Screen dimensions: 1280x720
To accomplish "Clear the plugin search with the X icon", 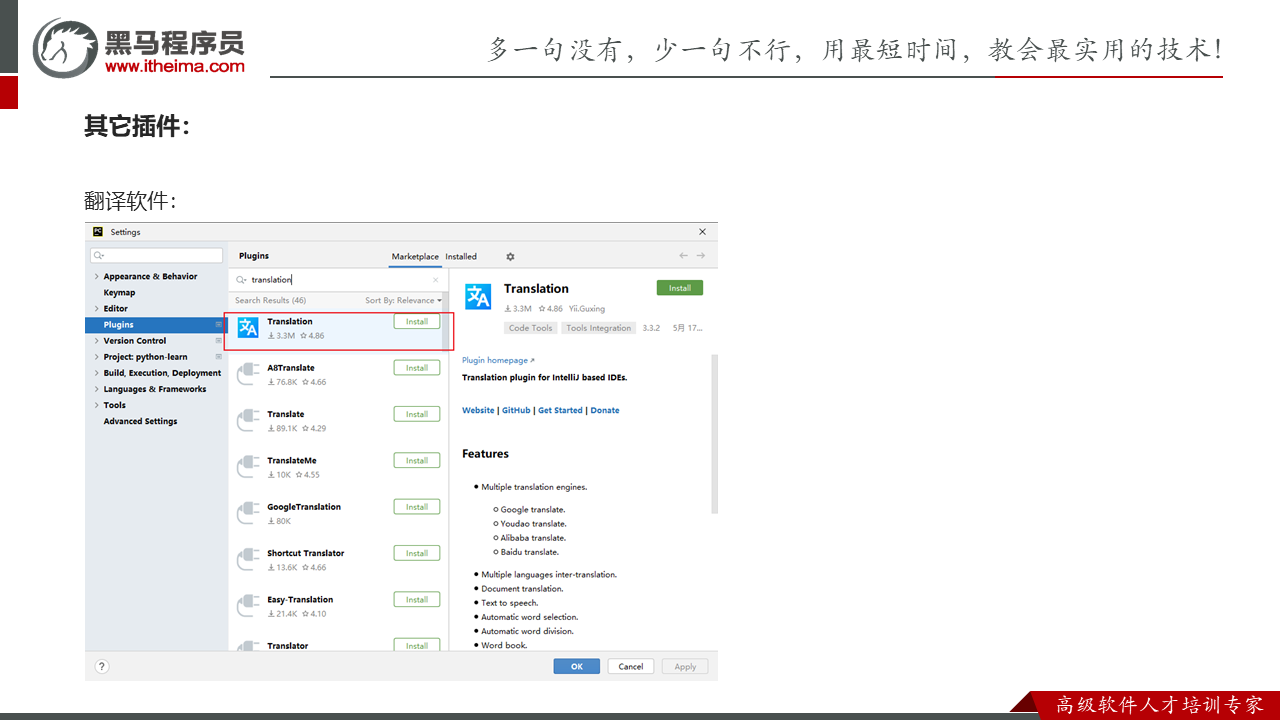I will click(435, 280).
